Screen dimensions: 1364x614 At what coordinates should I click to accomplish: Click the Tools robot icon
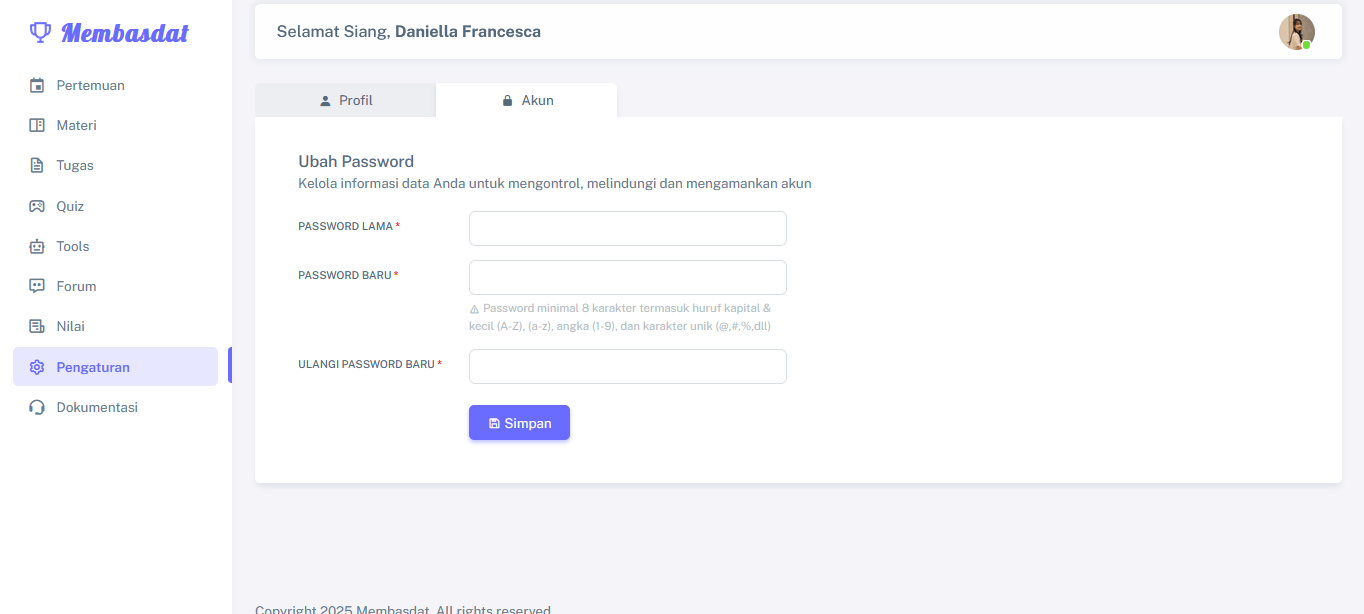[x=37, y=246]
